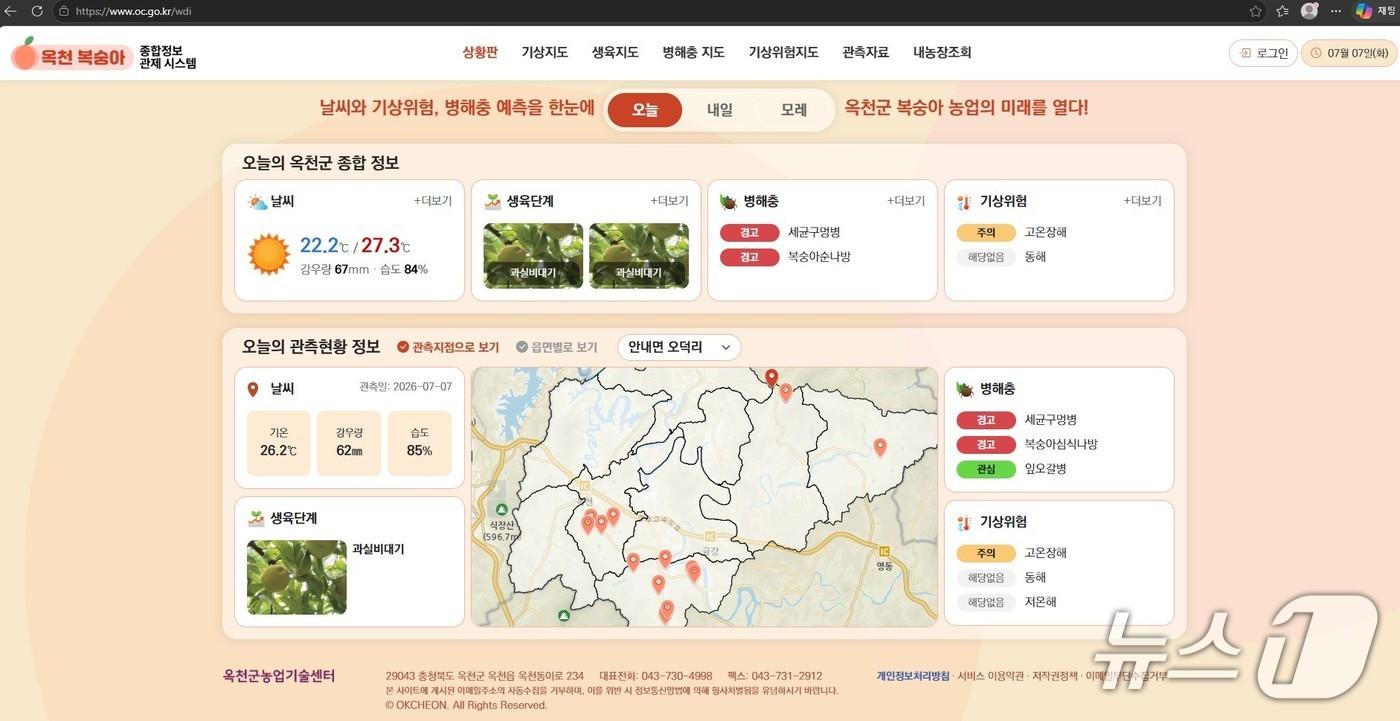Open the browser favorites list icon
Viewport: 1400px width, 721px height.
(1283, 11)
